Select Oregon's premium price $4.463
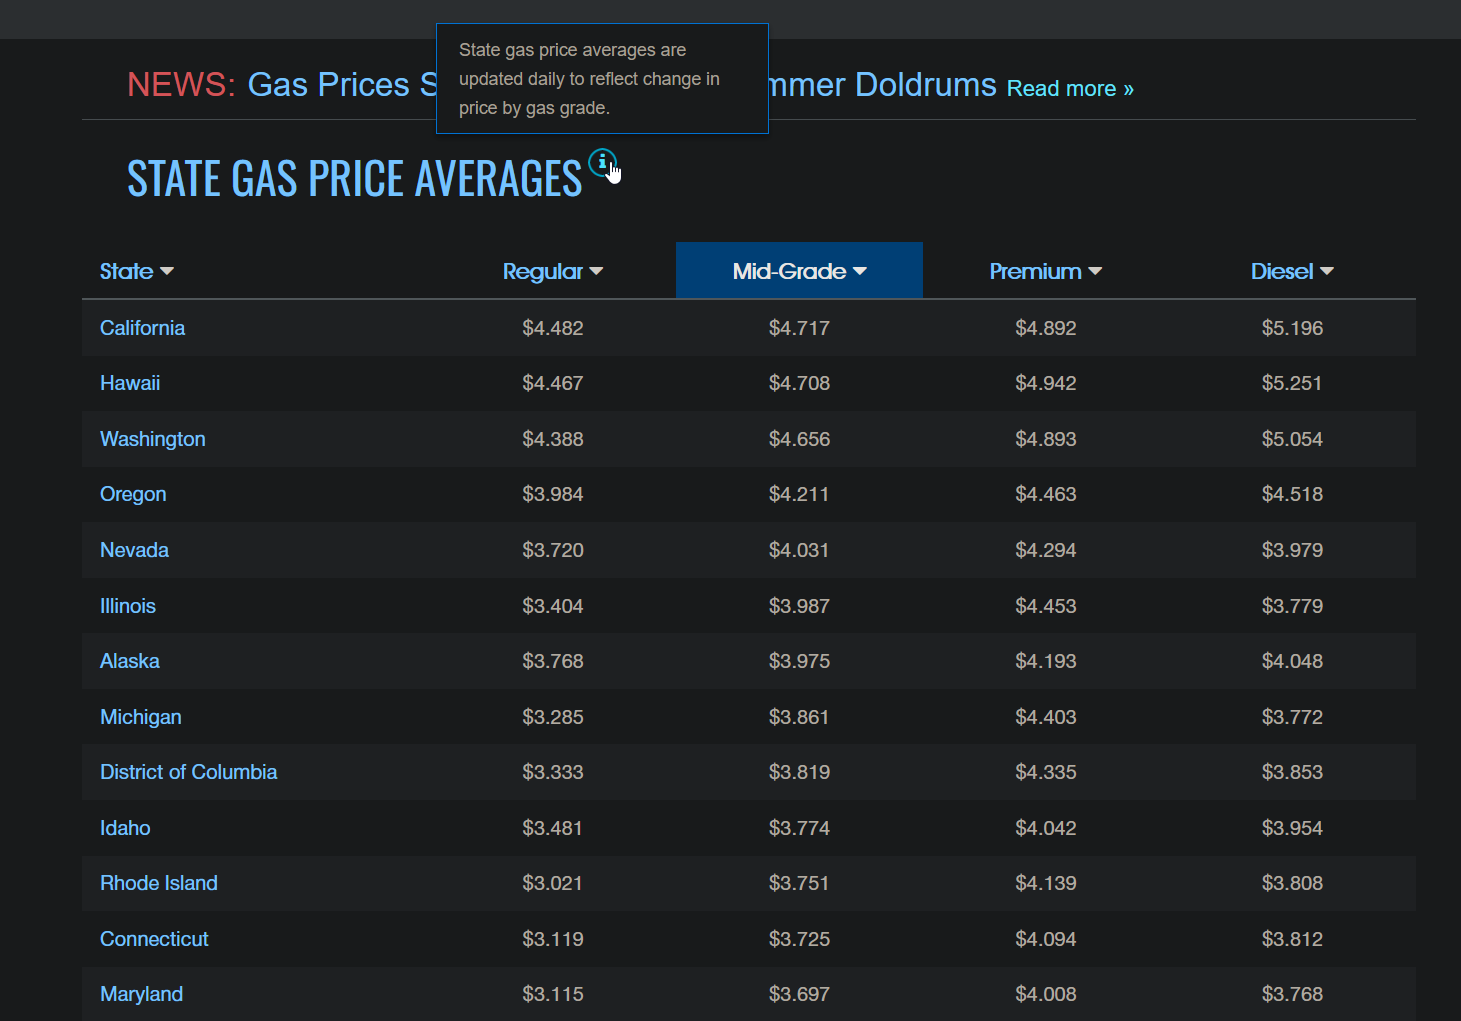The width and height of the screenshot is (1461, 1021). tap(1046, 494)
